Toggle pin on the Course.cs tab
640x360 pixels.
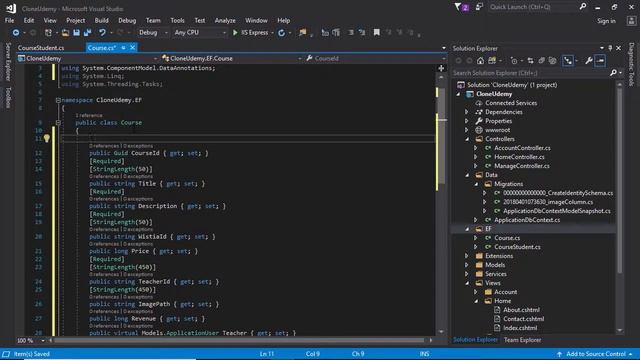coord(124,48)
